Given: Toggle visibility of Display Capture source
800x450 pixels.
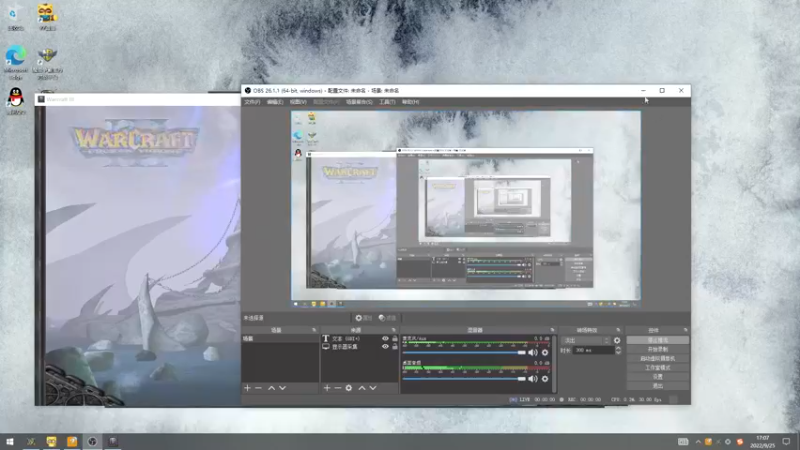Looking at the screenshot, I should [385, 346].
